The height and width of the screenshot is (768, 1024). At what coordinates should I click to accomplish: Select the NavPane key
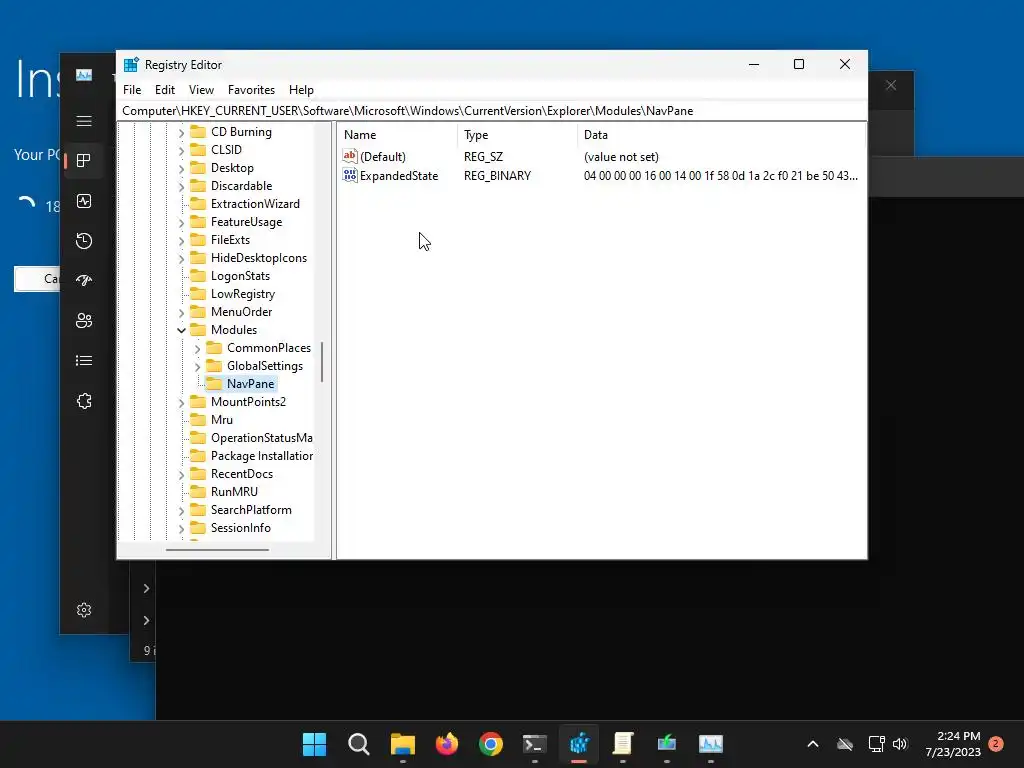(x=250, y=383)
